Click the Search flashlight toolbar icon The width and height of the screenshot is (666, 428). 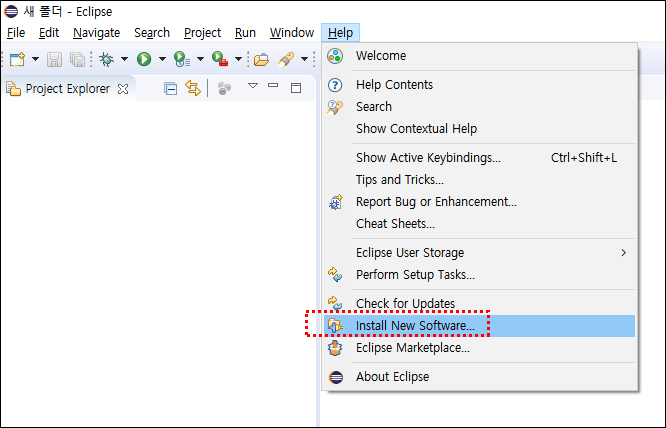tap(286, 59)
